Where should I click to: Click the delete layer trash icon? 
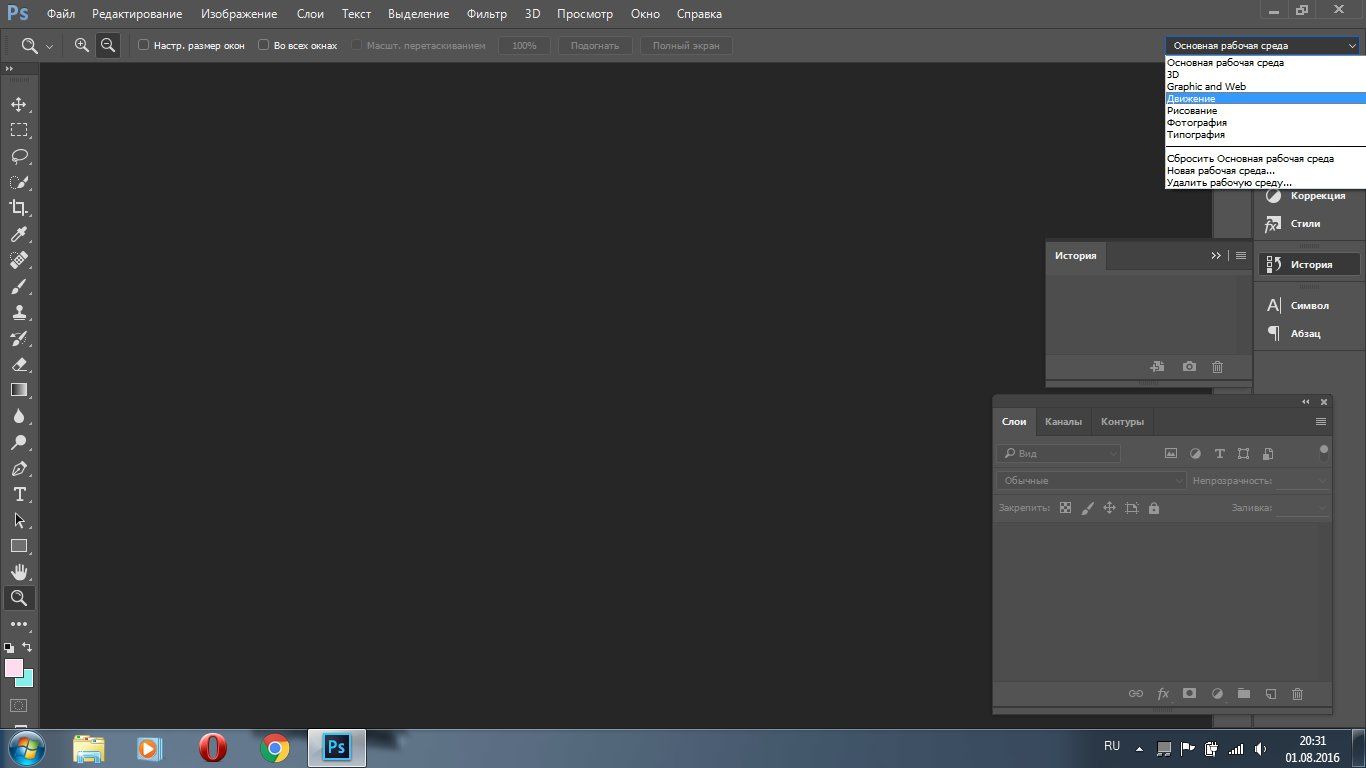(x=1298, y=693)
